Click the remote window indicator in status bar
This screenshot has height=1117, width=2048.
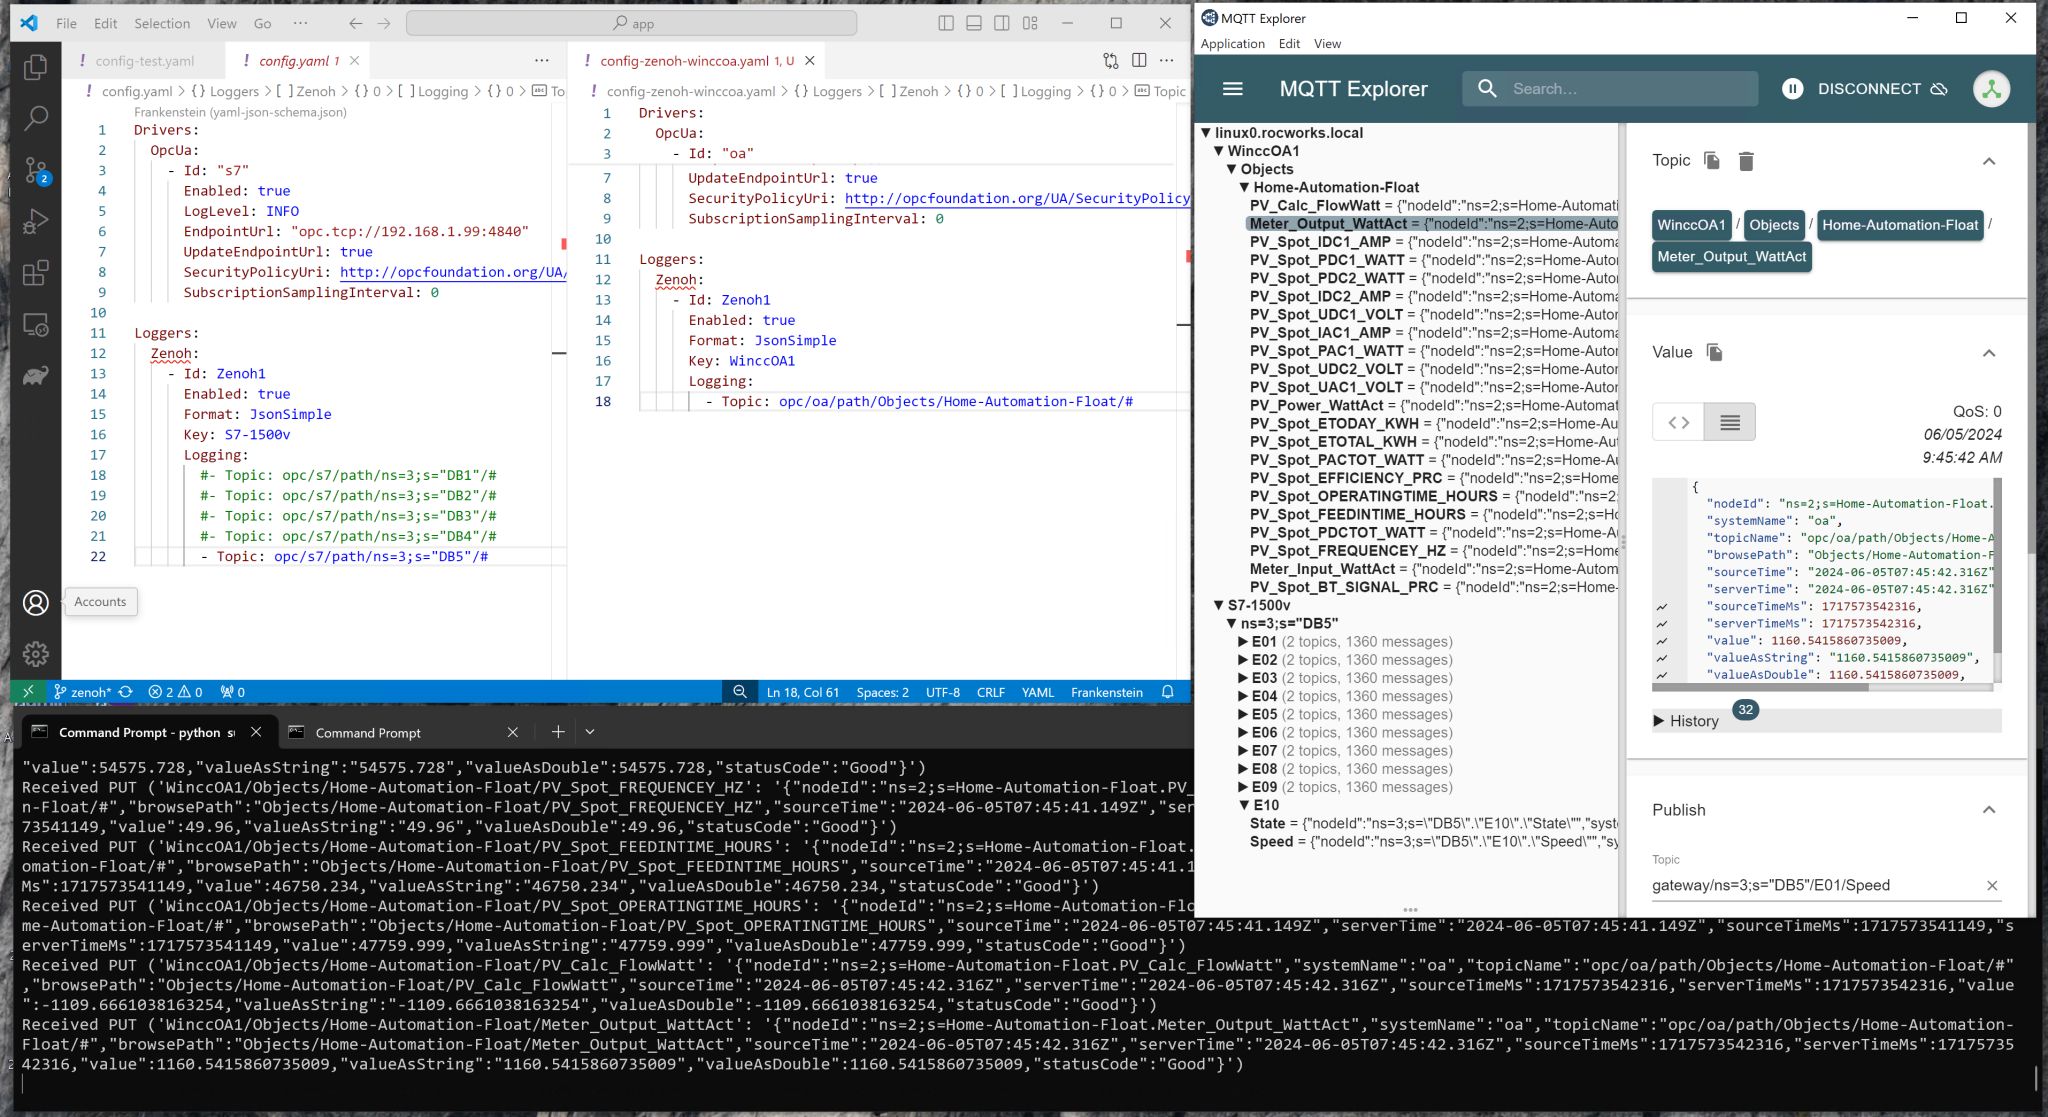28,692
